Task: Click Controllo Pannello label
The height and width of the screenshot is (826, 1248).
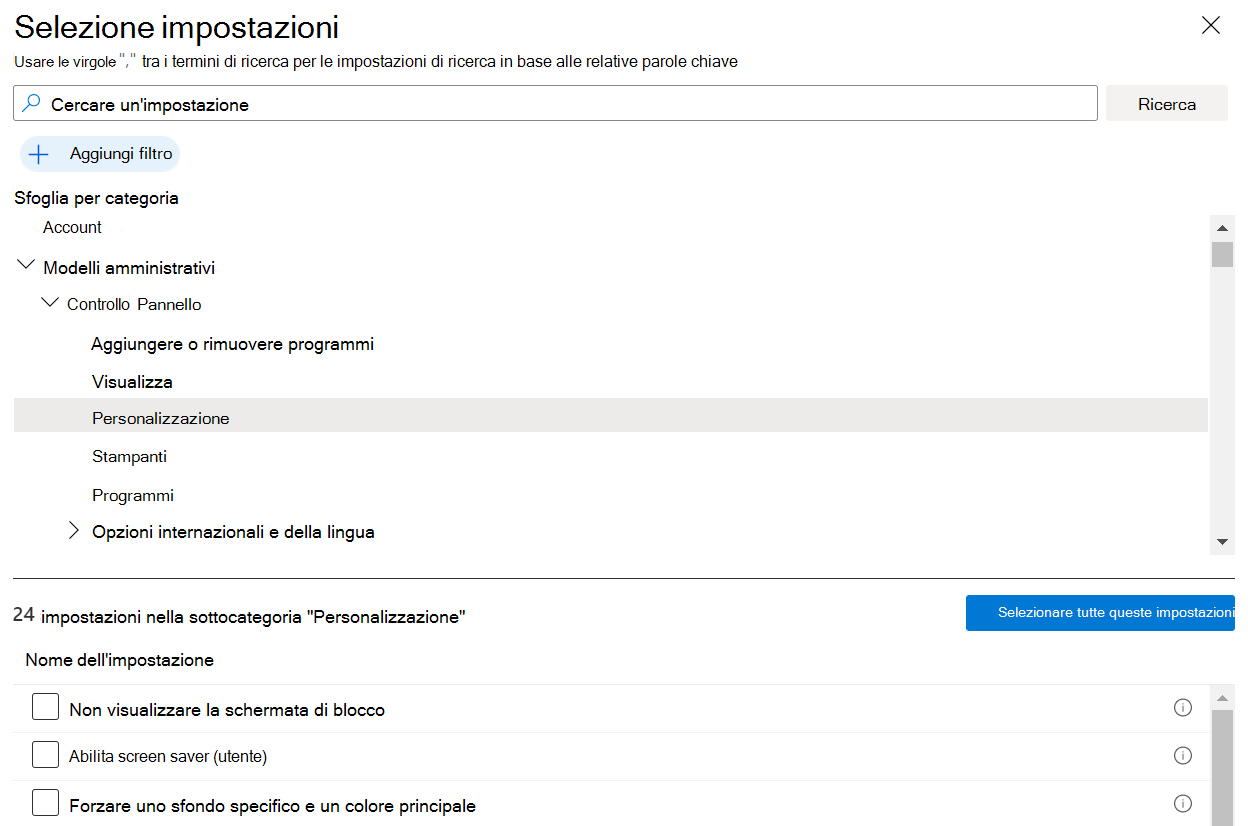Action: pos(134,304)
